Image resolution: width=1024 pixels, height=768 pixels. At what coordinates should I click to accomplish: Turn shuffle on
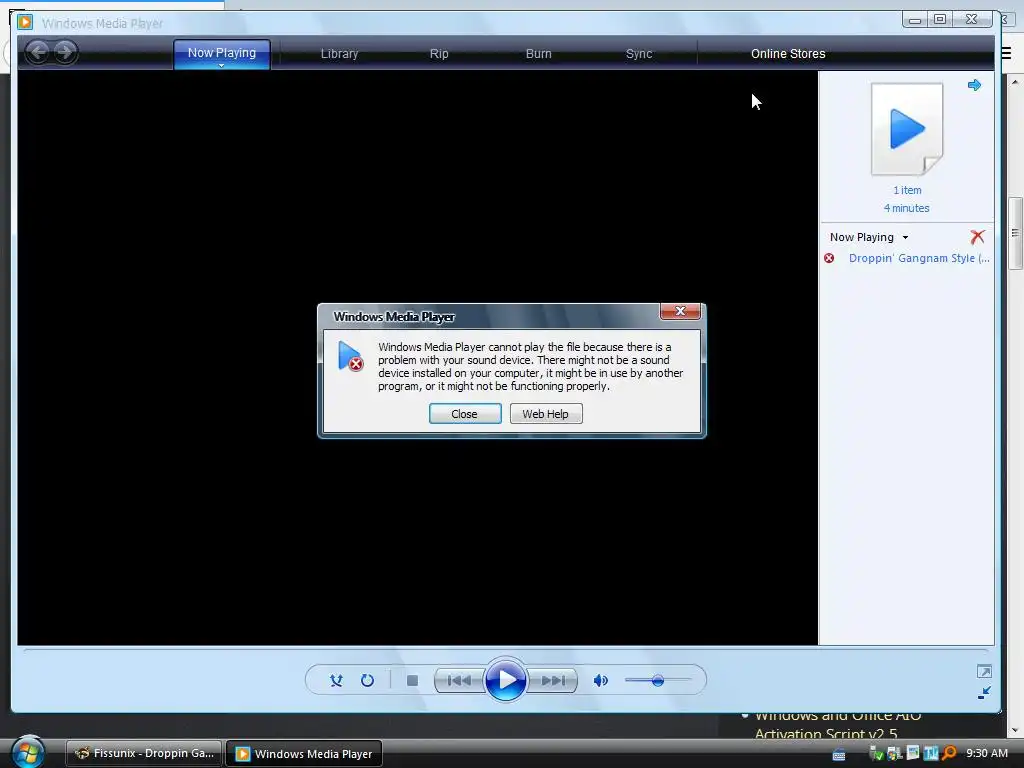coord(336,680)
